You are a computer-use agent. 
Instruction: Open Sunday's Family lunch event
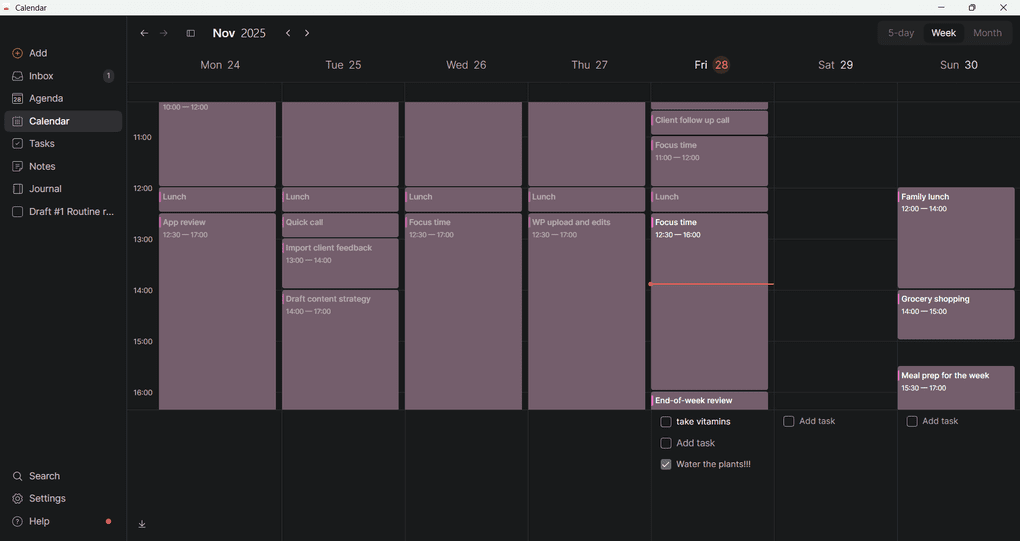956,238
